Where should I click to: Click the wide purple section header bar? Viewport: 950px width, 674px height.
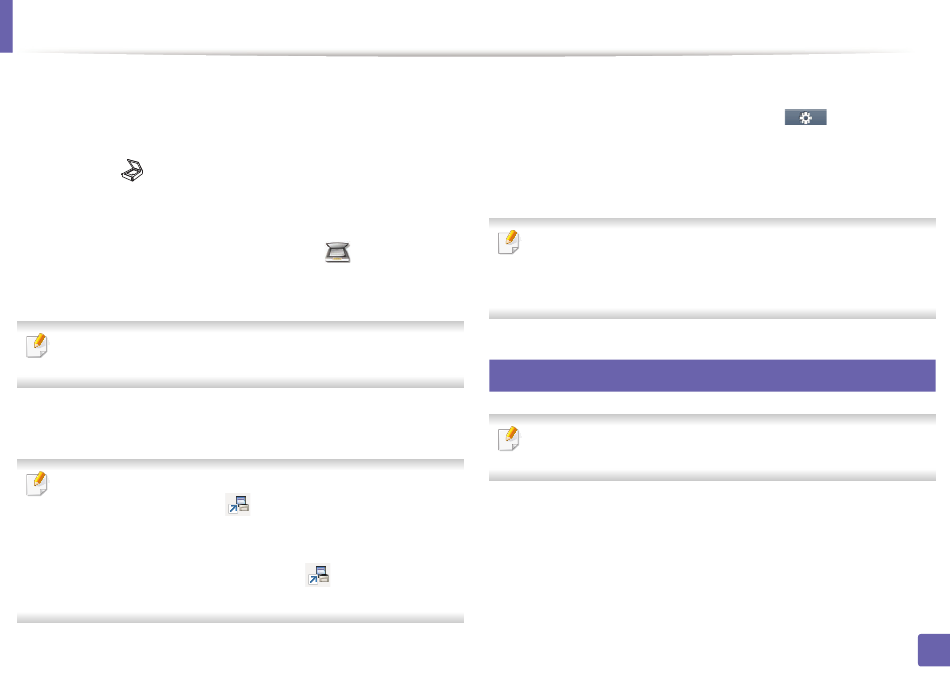[712, 375]
